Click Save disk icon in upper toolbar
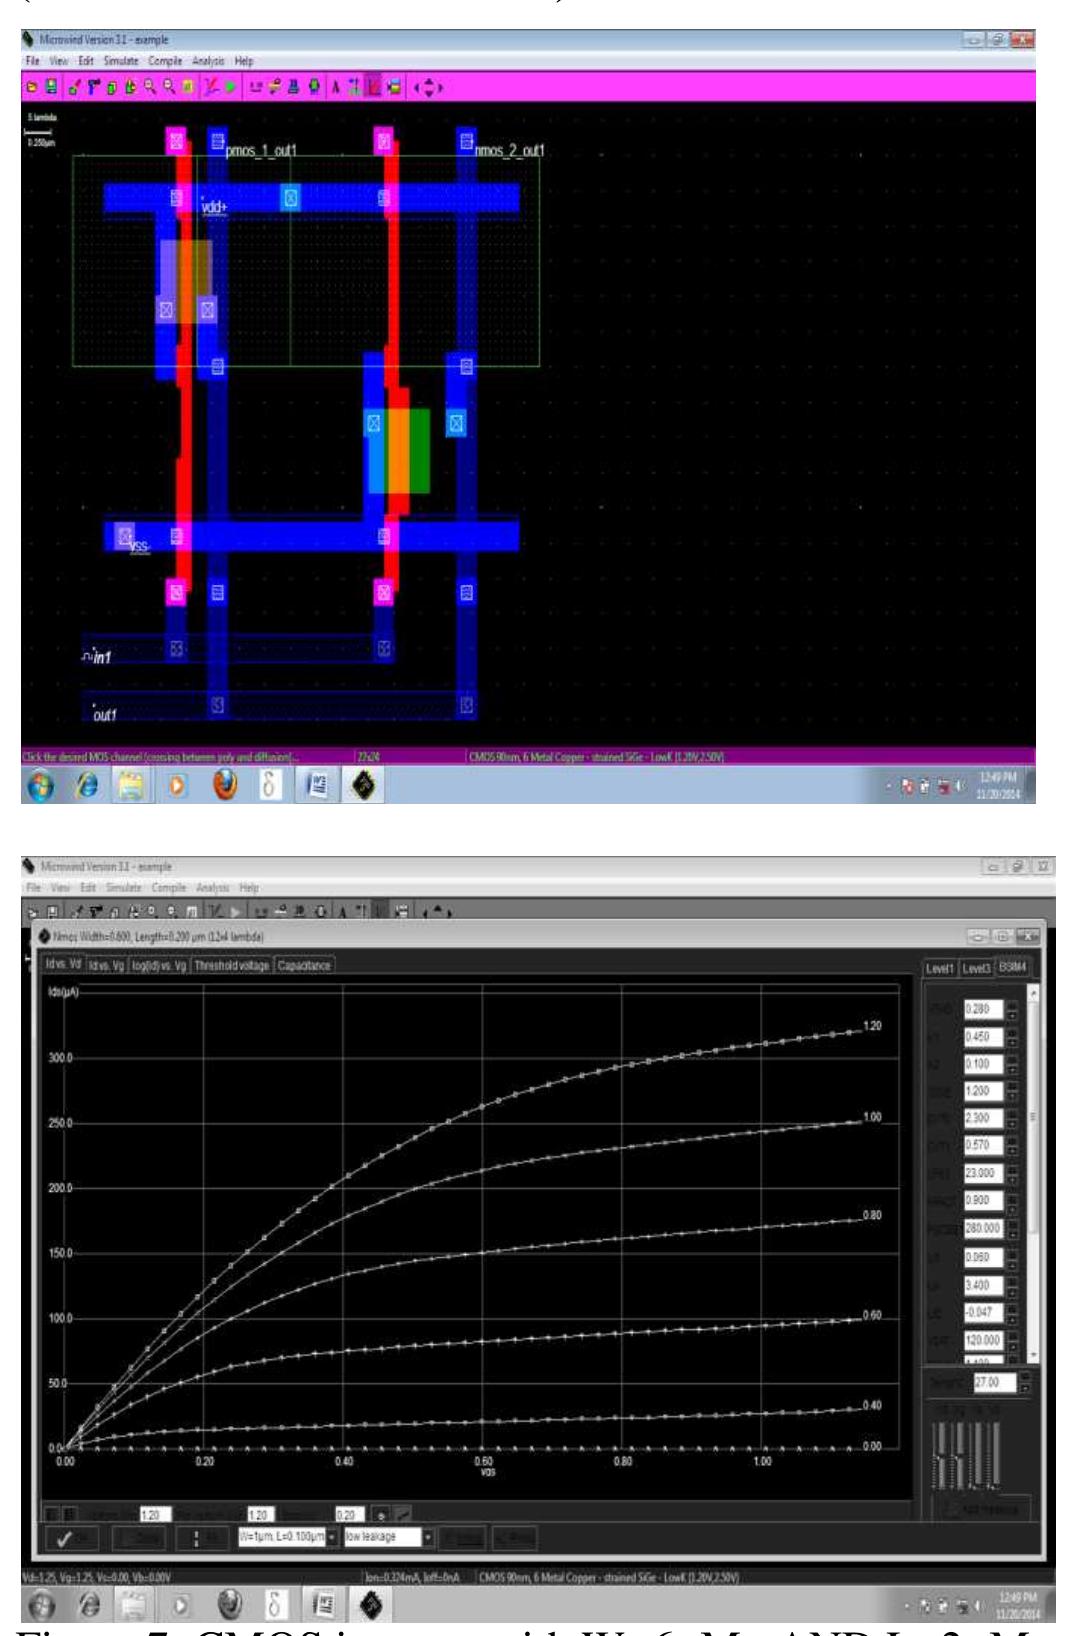The height and width of the screenshot is (1636, 1065). point(50,87)
